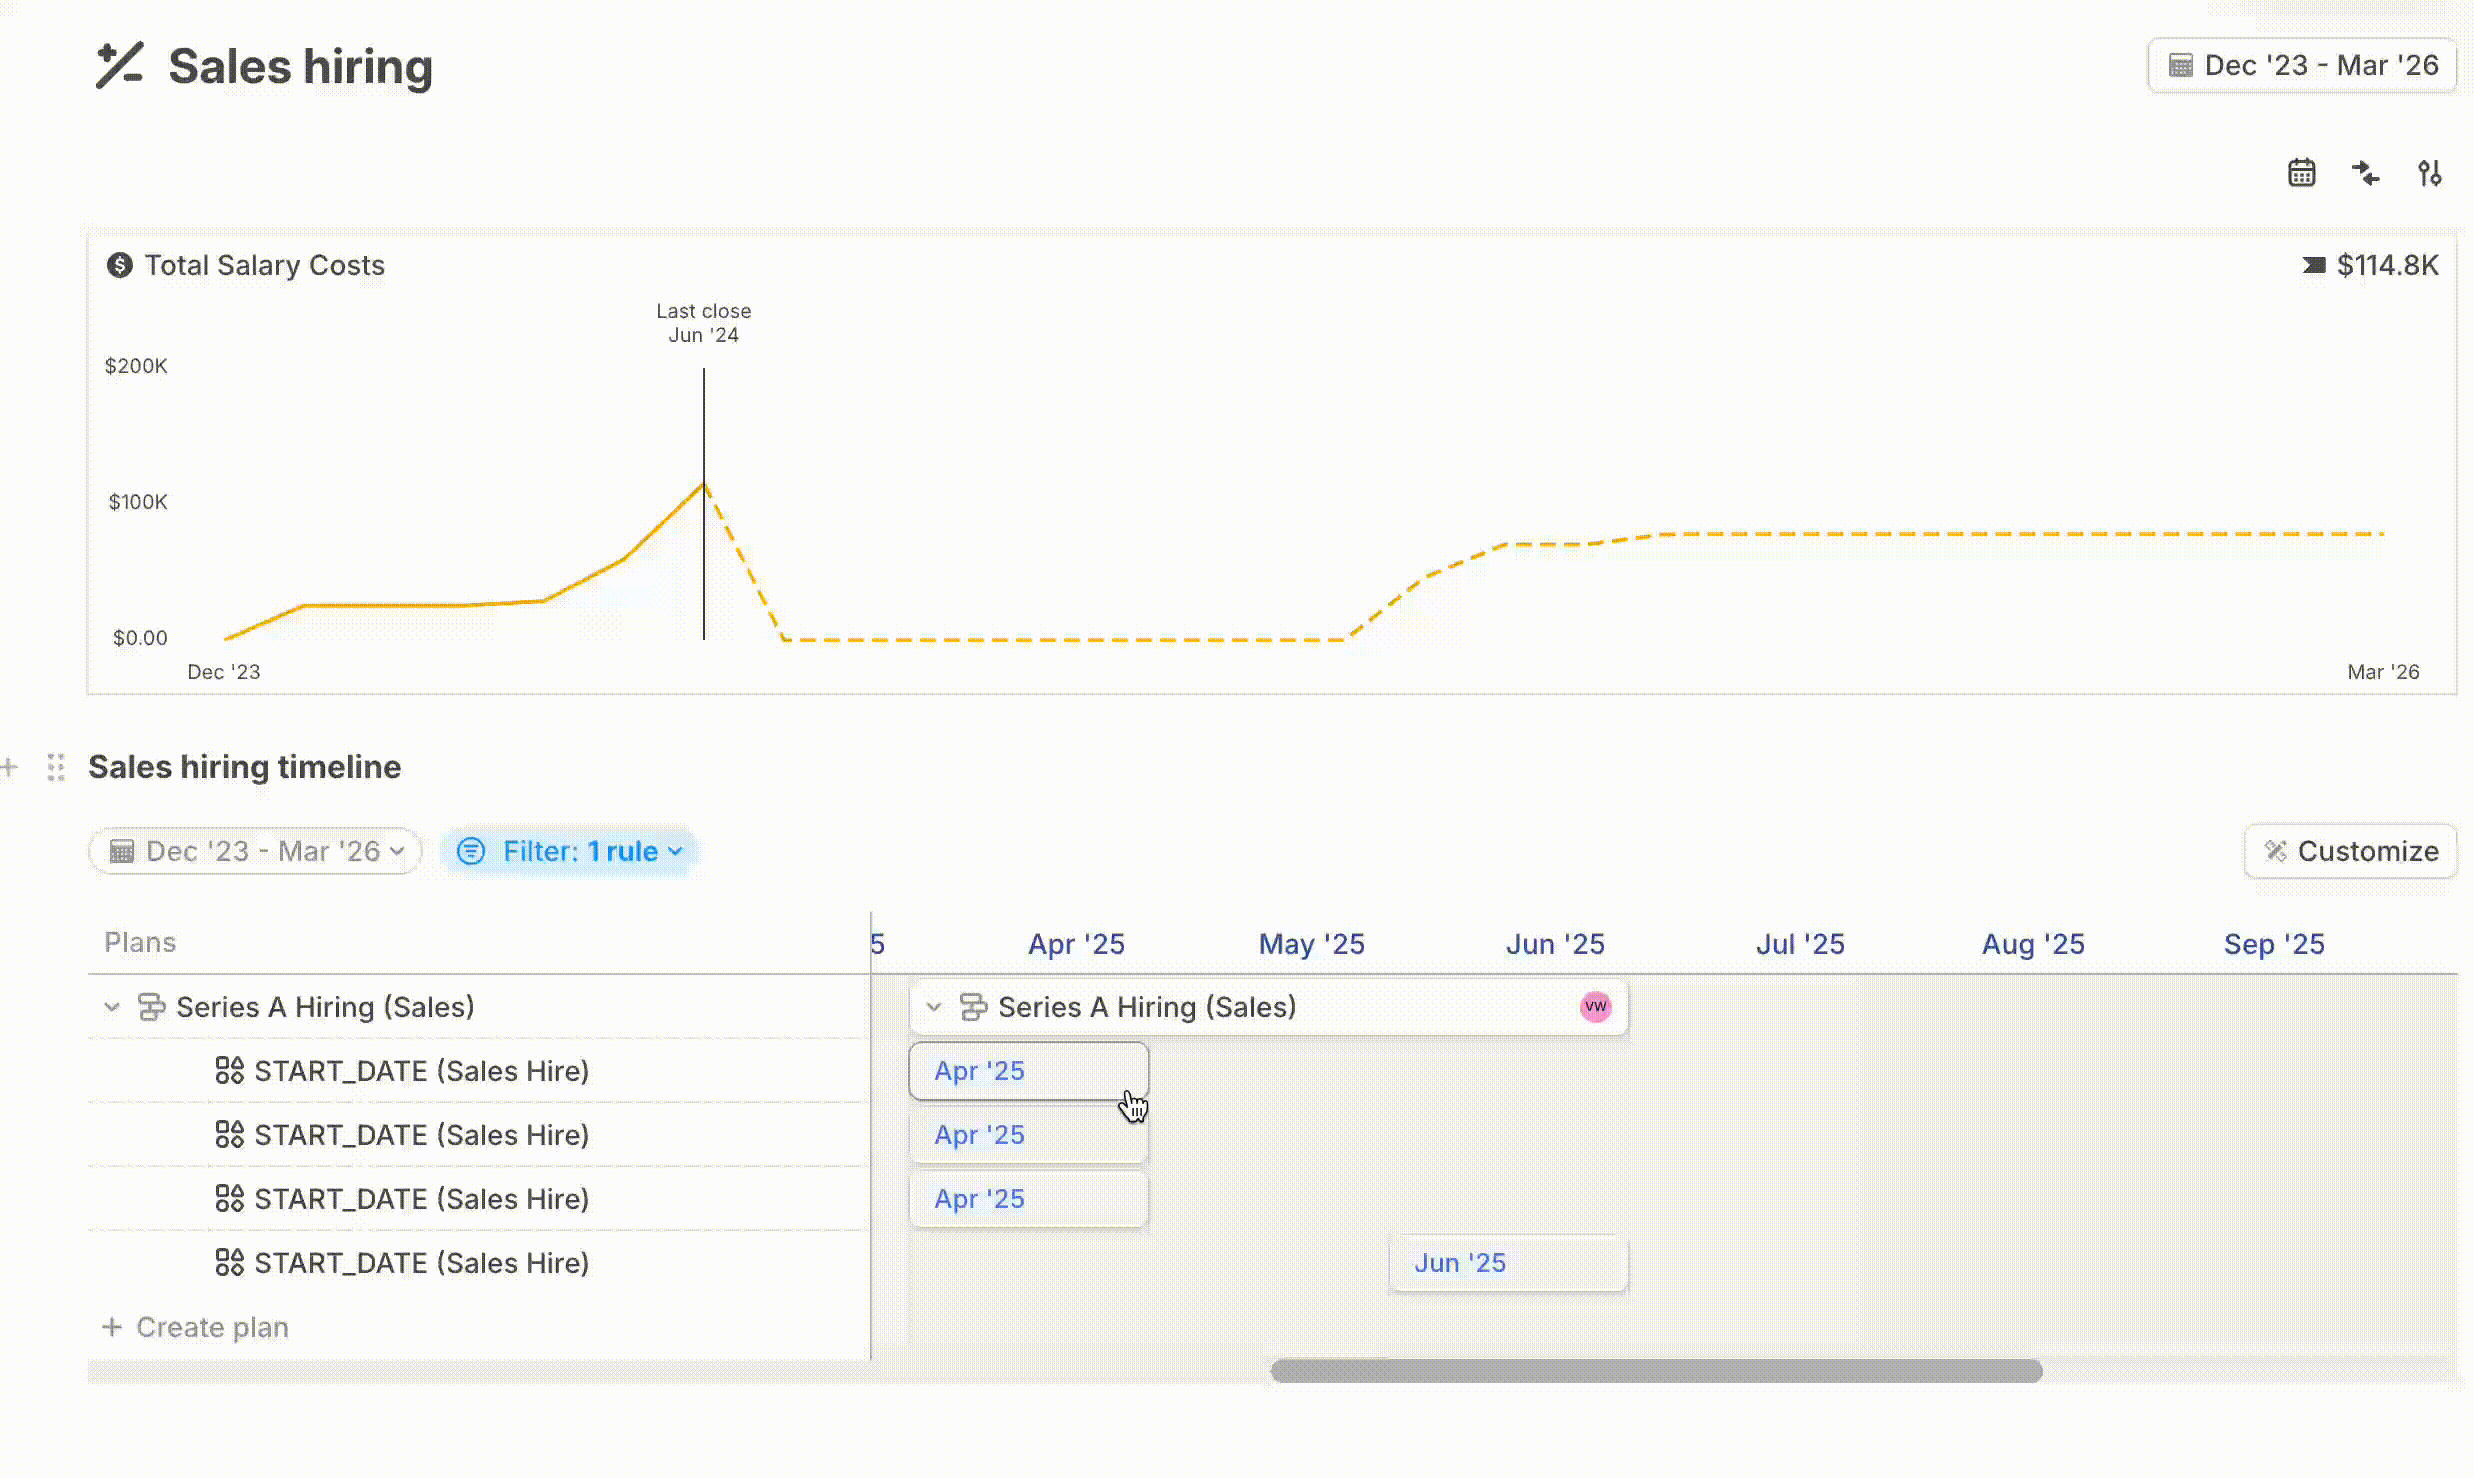Open the sliders settings icon in the toolbar
Viewport: 2474px width, 1478px height.
point(2429,173)
